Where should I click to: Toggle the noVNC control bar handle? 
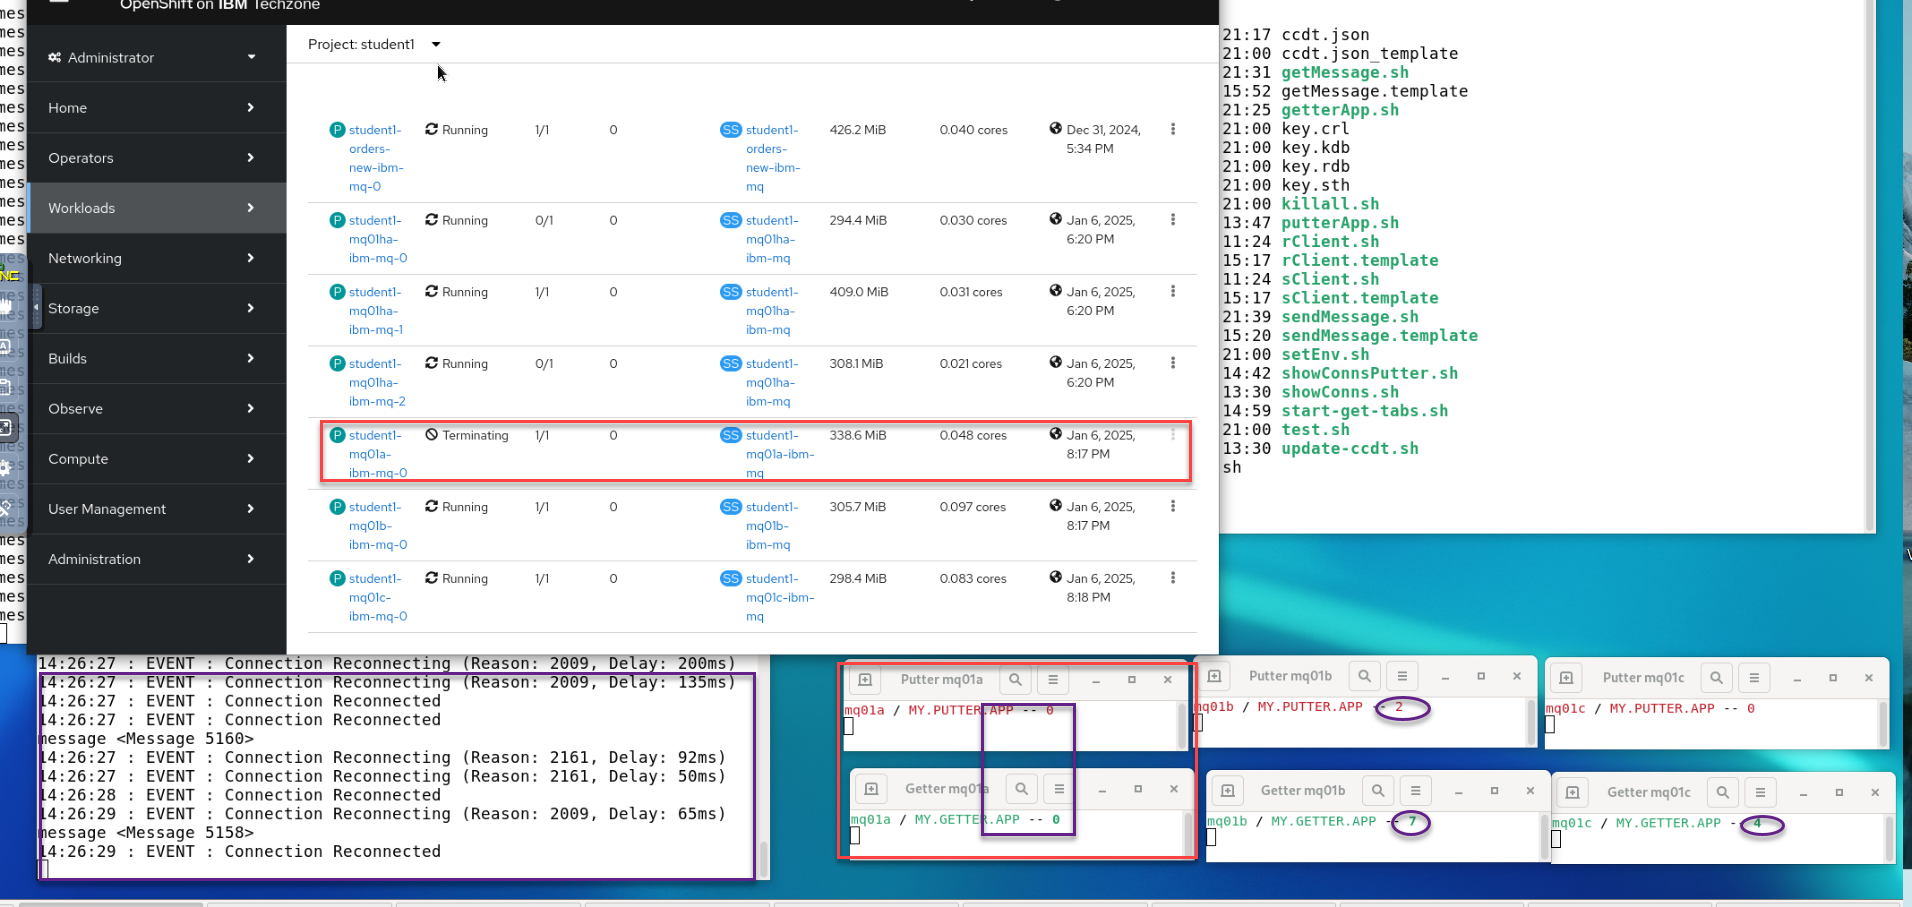point(37,307)
